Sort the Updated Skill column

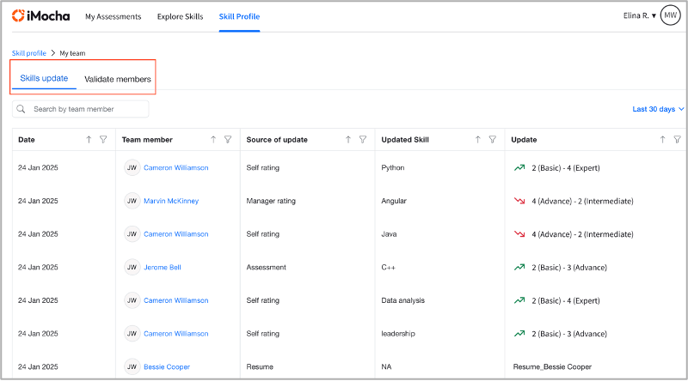tap(478, 140)
